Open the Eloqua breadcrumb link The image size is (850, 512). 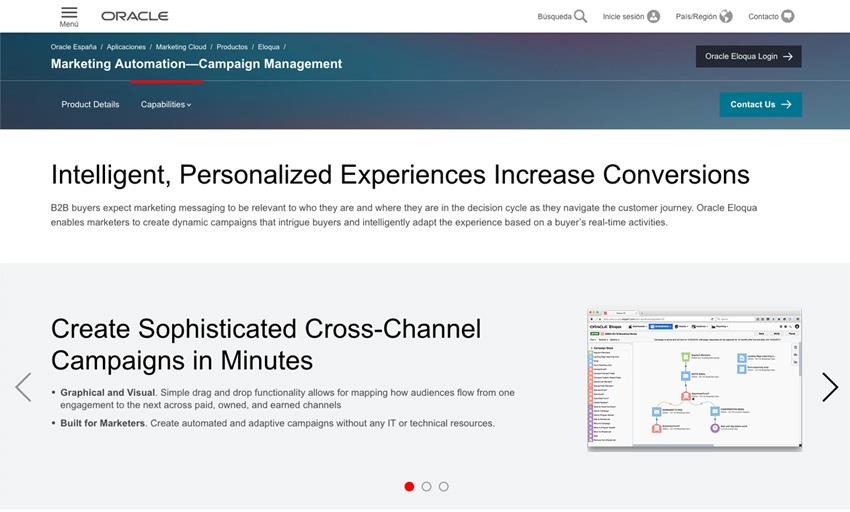(268, 47)
